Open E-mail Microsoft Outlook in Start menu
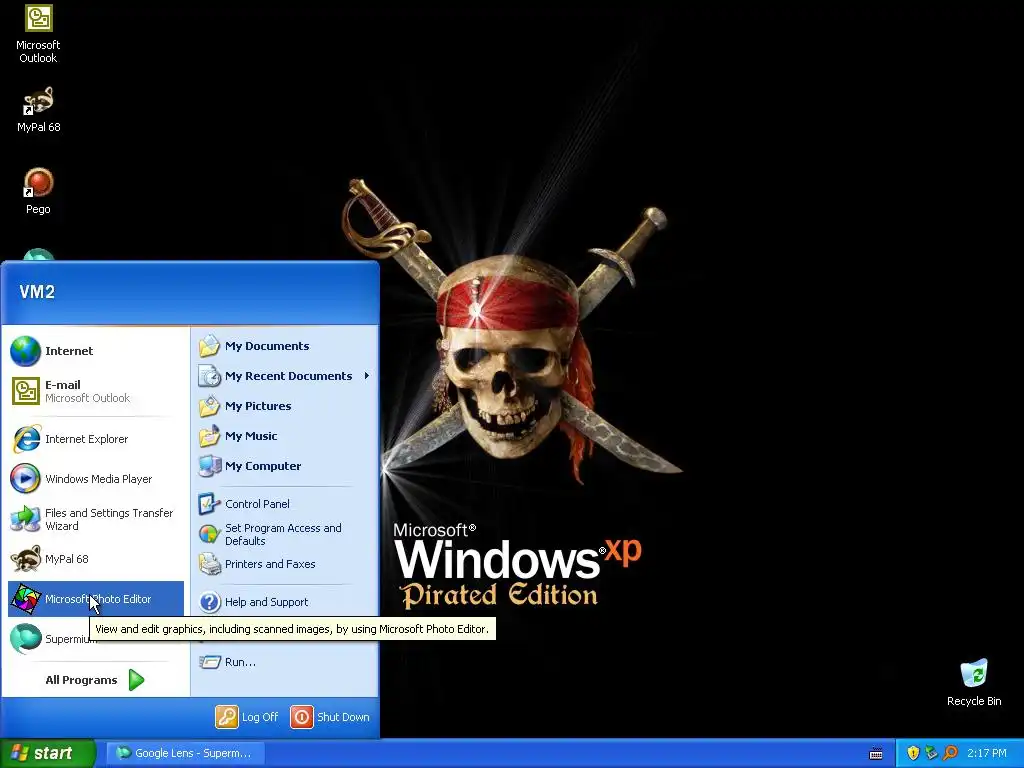This screenshot has width=1024, height=768. pyautogui.click(x=95, y=391)
